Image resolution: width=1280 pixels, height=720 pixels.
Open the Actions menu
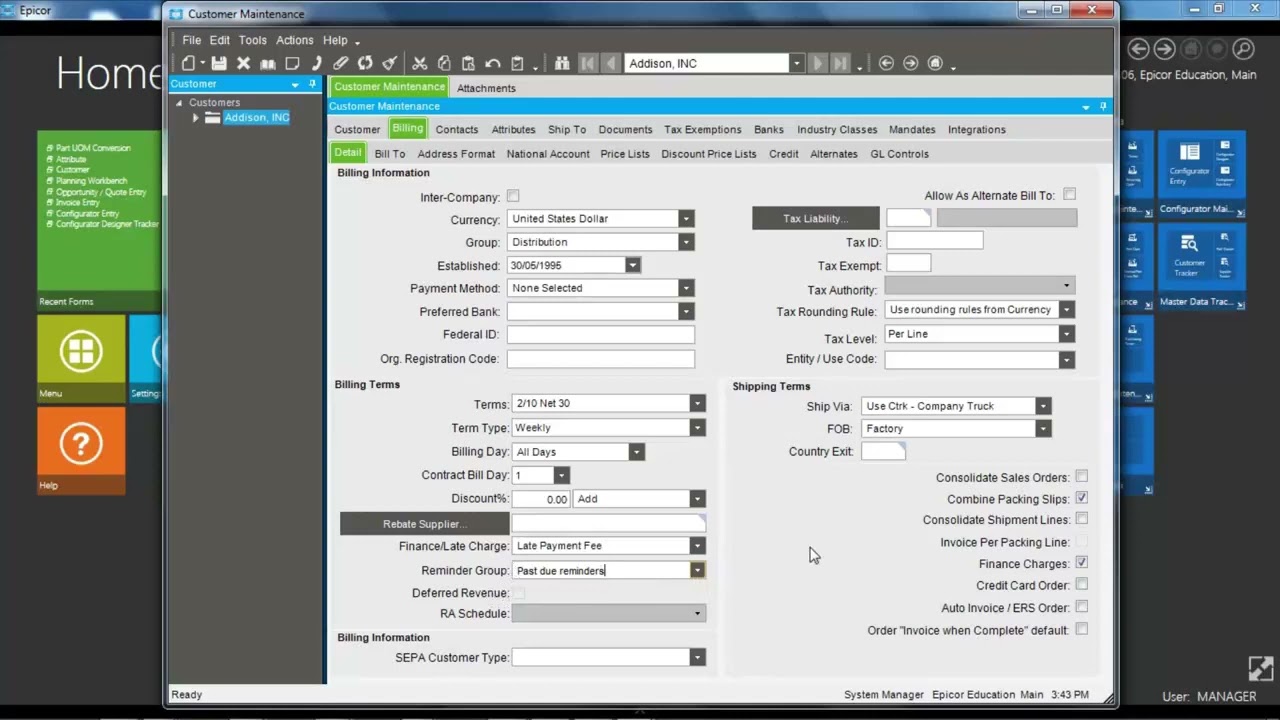pyautogui.click(x=295, y=40)
